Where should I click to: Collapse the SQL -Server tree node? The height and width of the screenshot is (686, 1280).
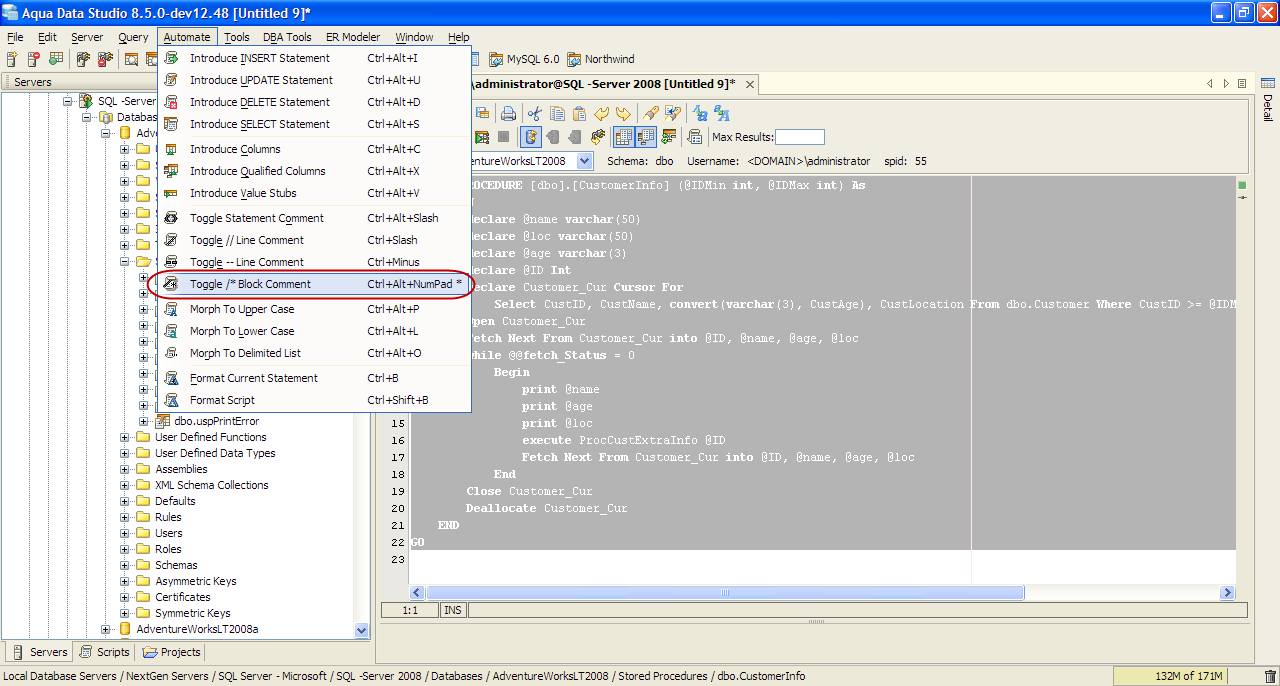pyautogui.click(x=69, y=101)
